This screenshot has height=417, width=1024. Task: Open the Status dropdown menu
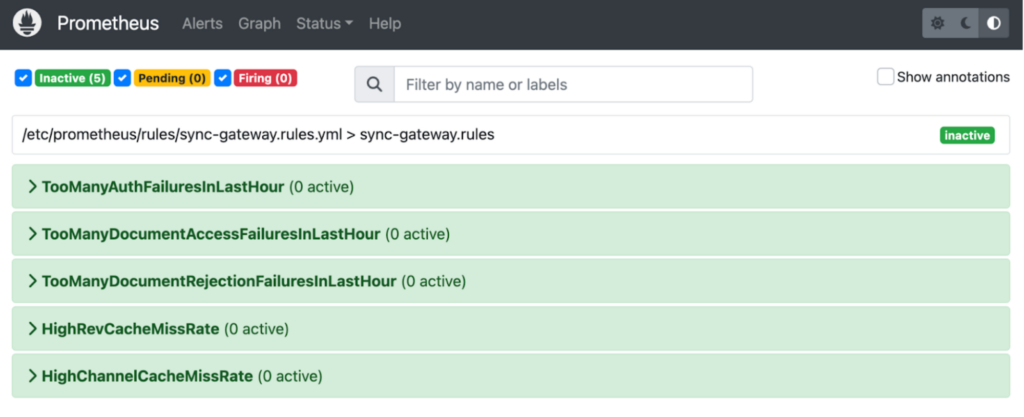[x=325, y=23]
